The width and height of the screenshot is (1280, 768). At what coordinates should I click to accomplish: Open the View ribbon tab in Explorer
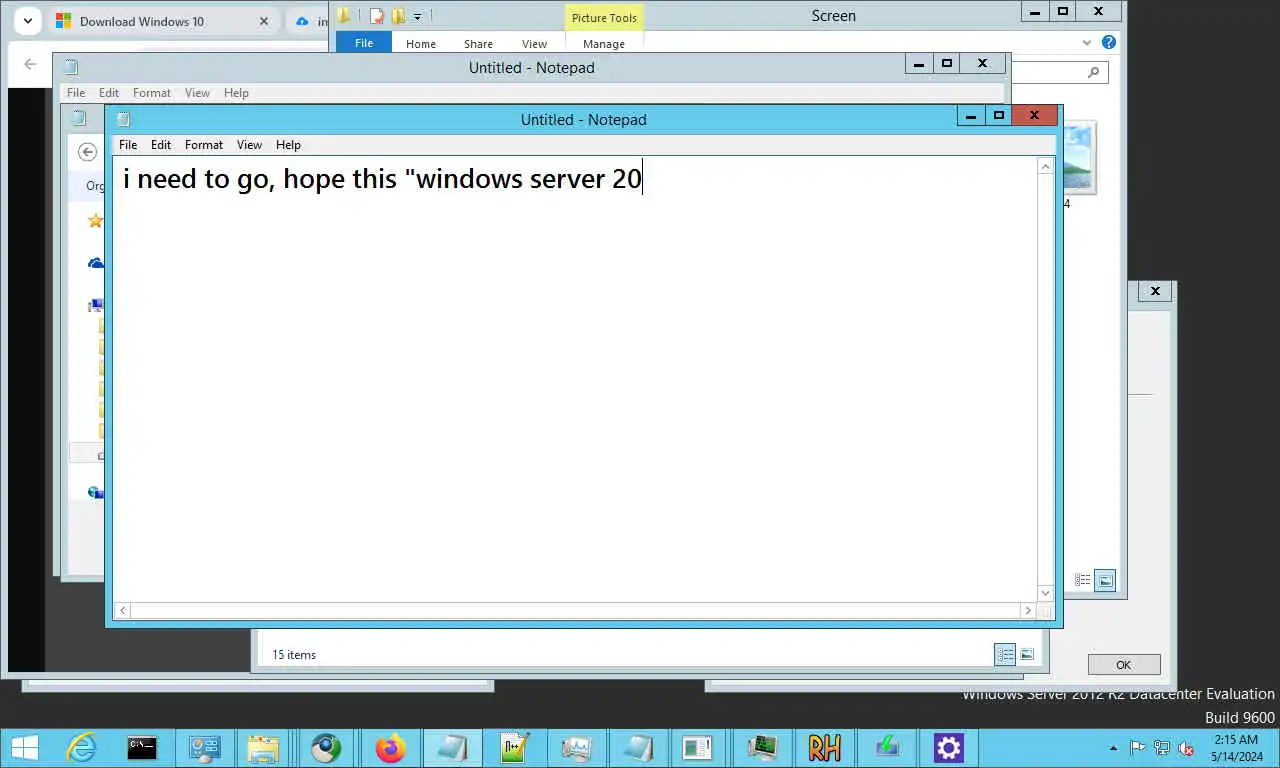[x=534, y=44]
